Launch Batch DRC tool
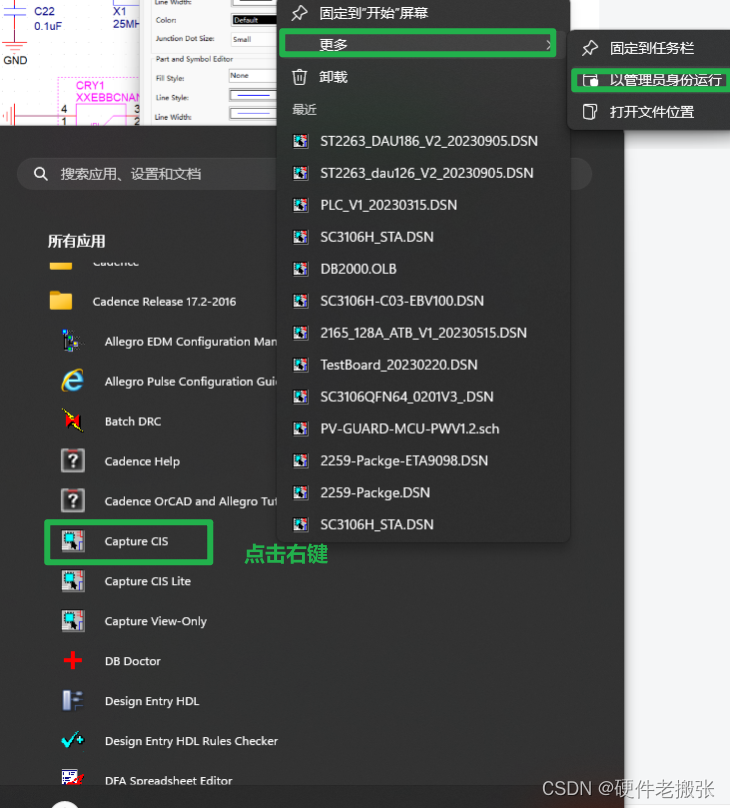Screen dimensions: 730x808 pyautogui.click(x=132, y=421)
